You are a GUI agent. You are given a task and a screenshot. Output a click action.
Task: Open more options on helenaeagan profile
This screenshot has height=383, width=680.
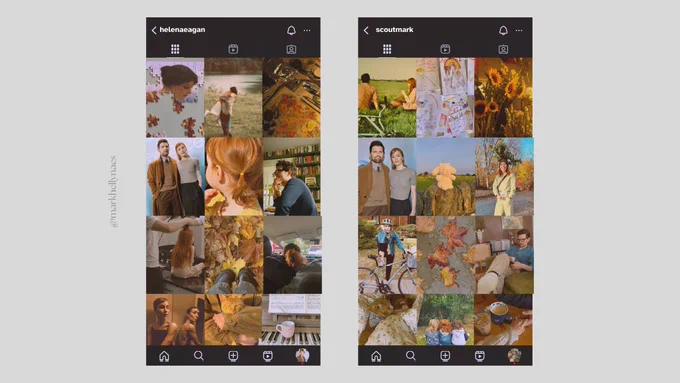[307, 30]
